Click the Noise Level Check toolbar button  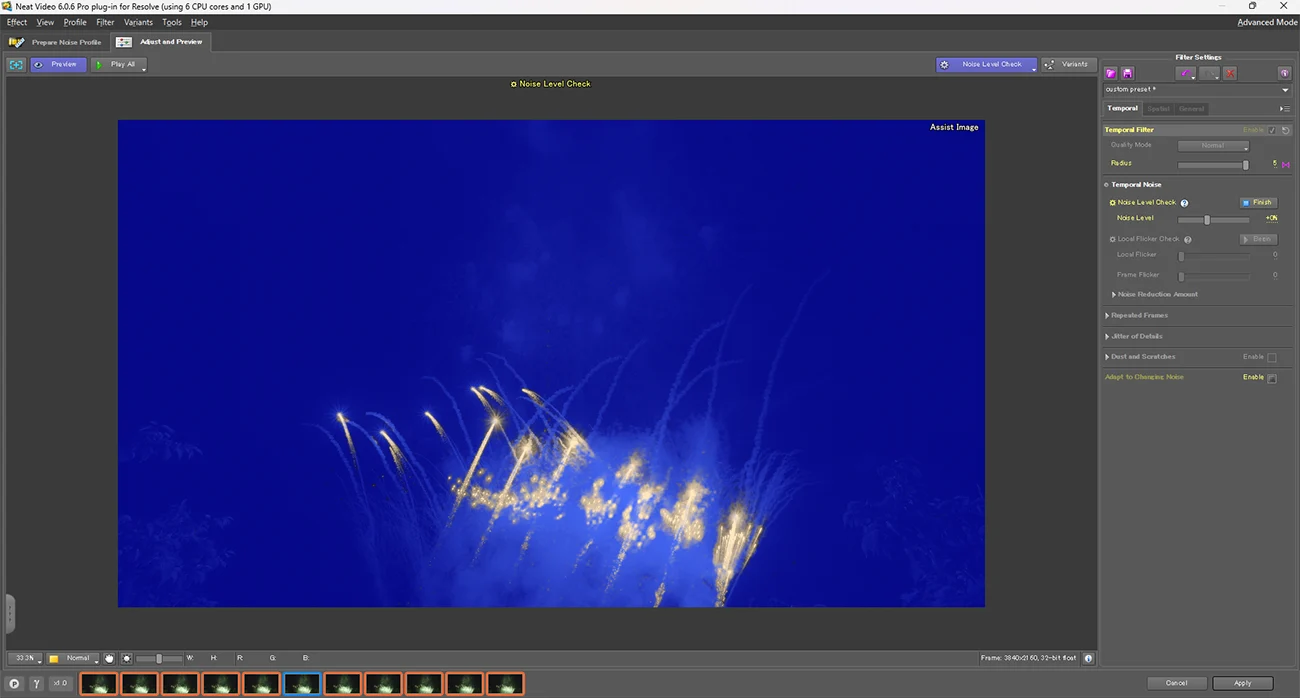(x=986, y=64)
